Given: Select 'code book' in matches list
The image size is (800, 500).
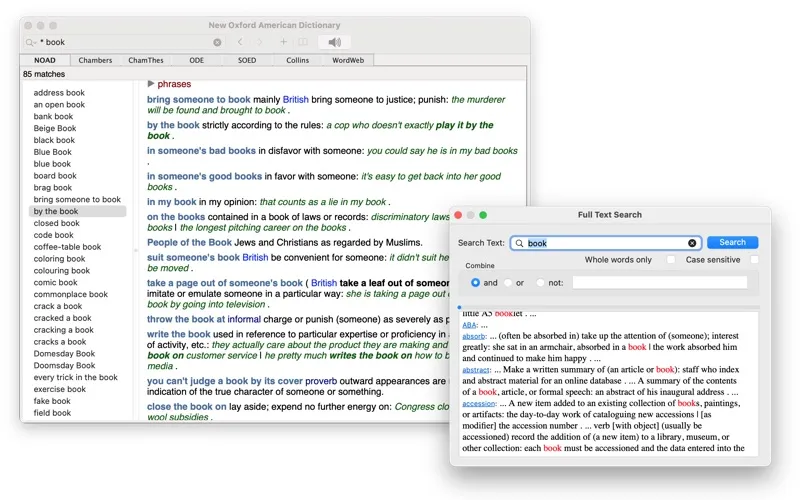Looking at the screenshot, I should click(x=53, y=235).
